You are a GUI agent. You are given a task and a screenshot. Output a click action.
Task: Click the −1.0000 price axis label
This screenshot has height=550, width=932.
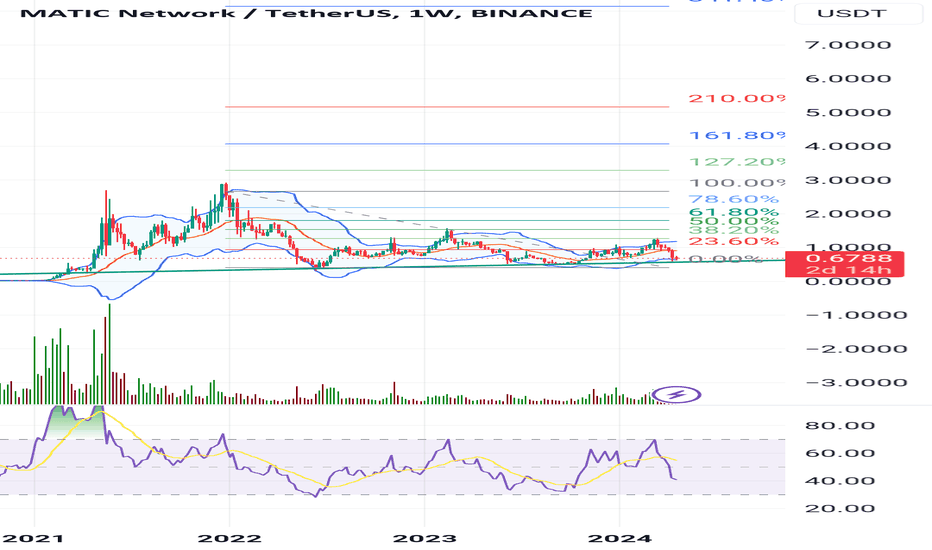(856, 315)
